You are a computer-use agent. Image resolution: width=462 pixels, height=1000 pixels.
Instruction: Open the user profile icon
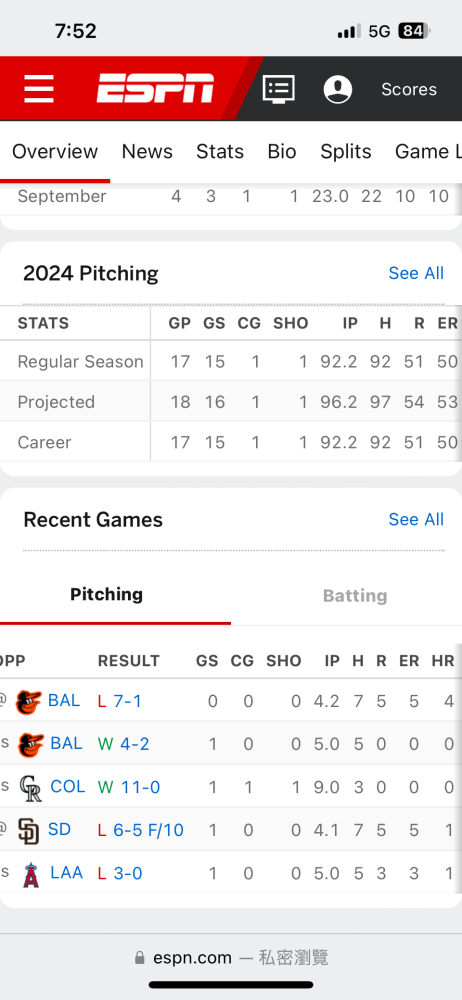pyautogui.click(x=338, y=89)
